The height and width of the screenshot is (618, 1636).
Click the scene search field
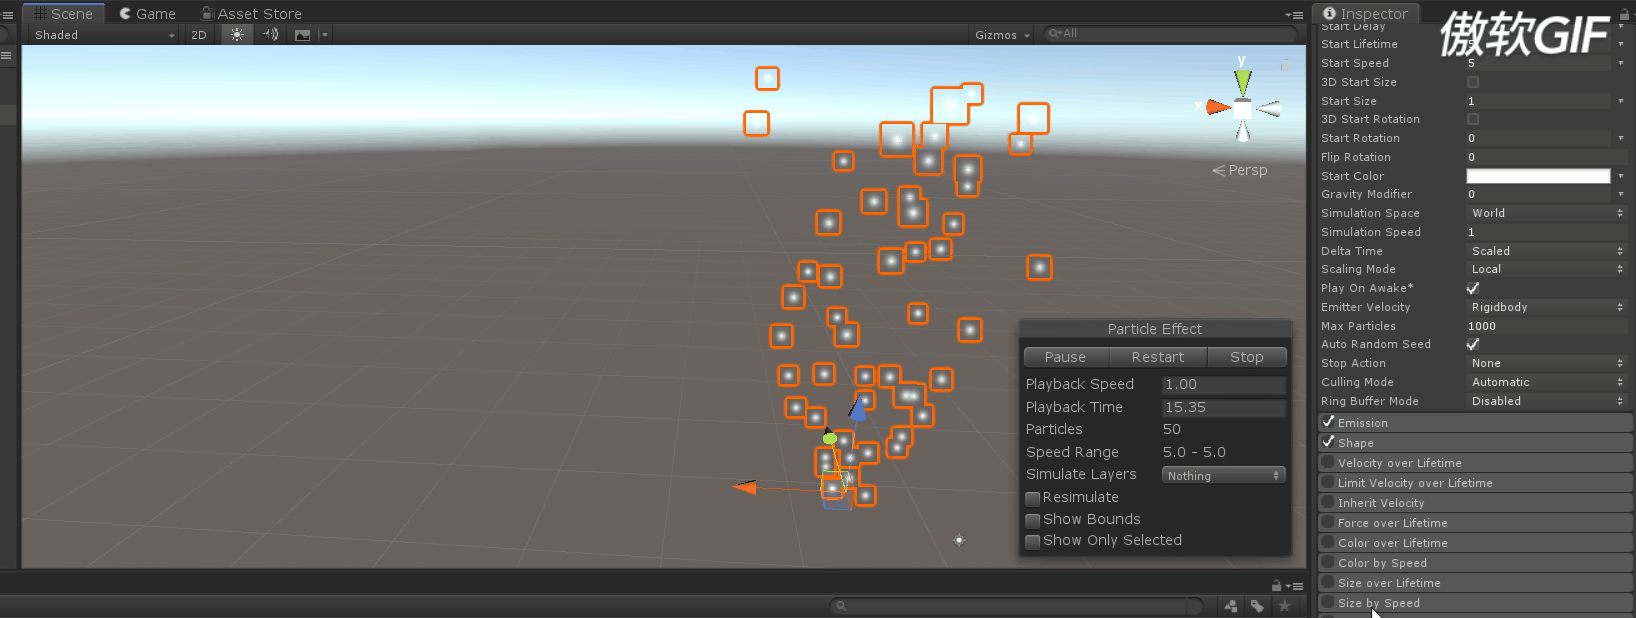[1168, 34]
